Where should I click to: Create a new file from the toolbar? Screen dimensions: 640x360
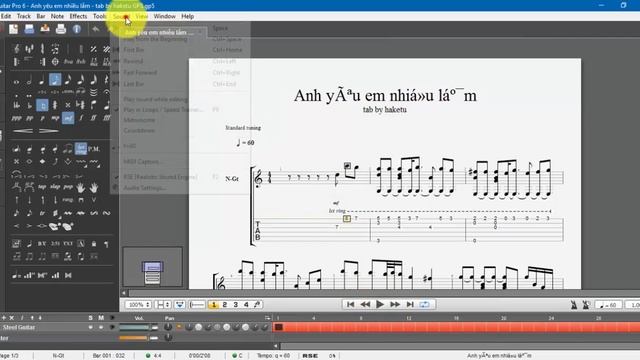pos(13,29)
